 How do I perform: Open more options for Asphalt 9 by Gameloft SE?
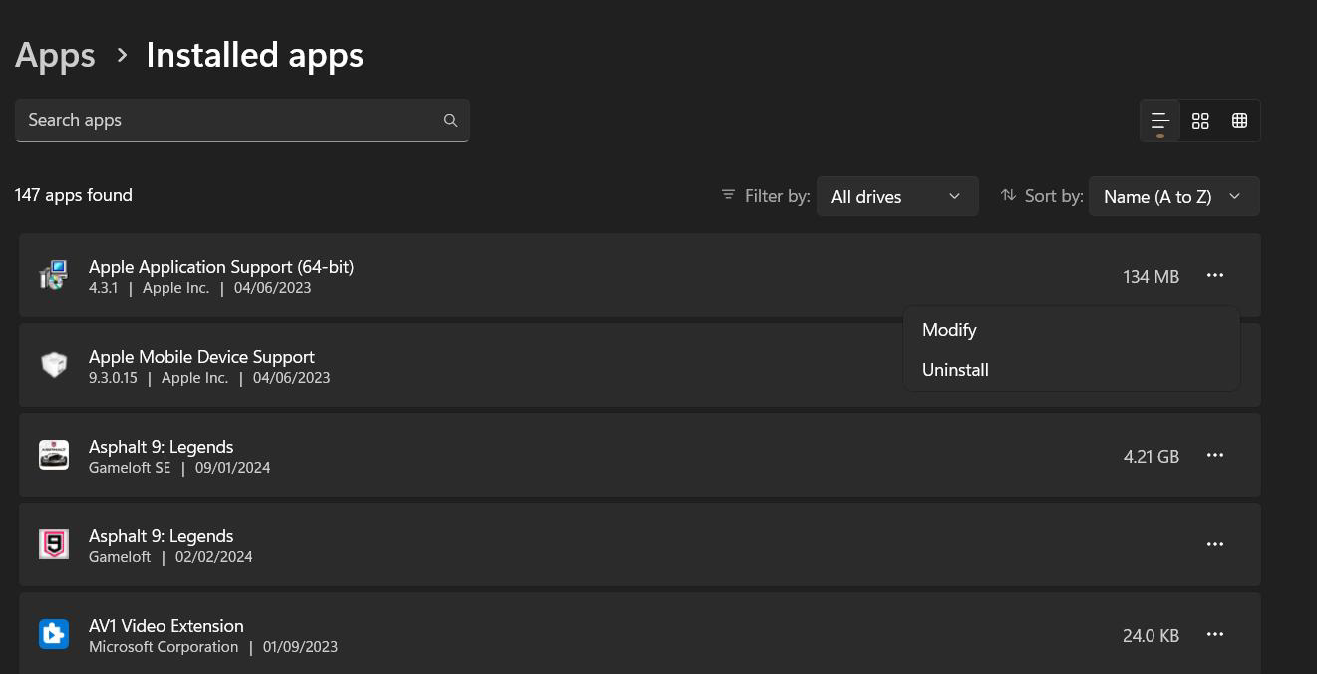(1215, 455)
